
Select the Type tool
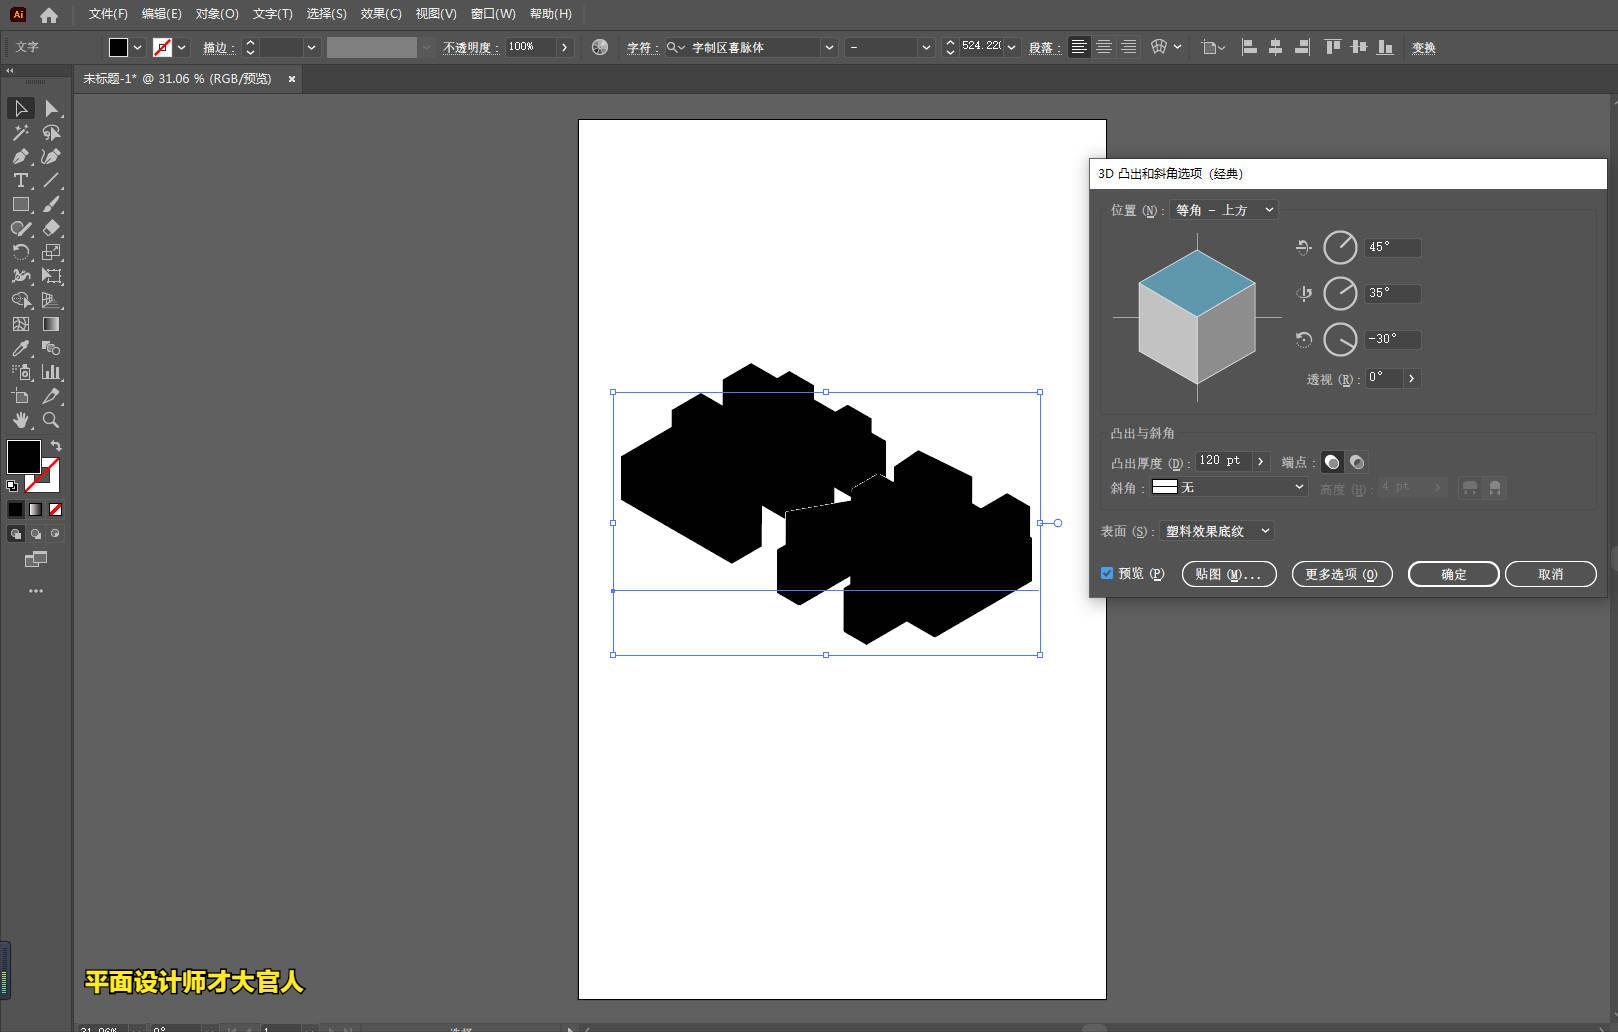pos(20,180)
